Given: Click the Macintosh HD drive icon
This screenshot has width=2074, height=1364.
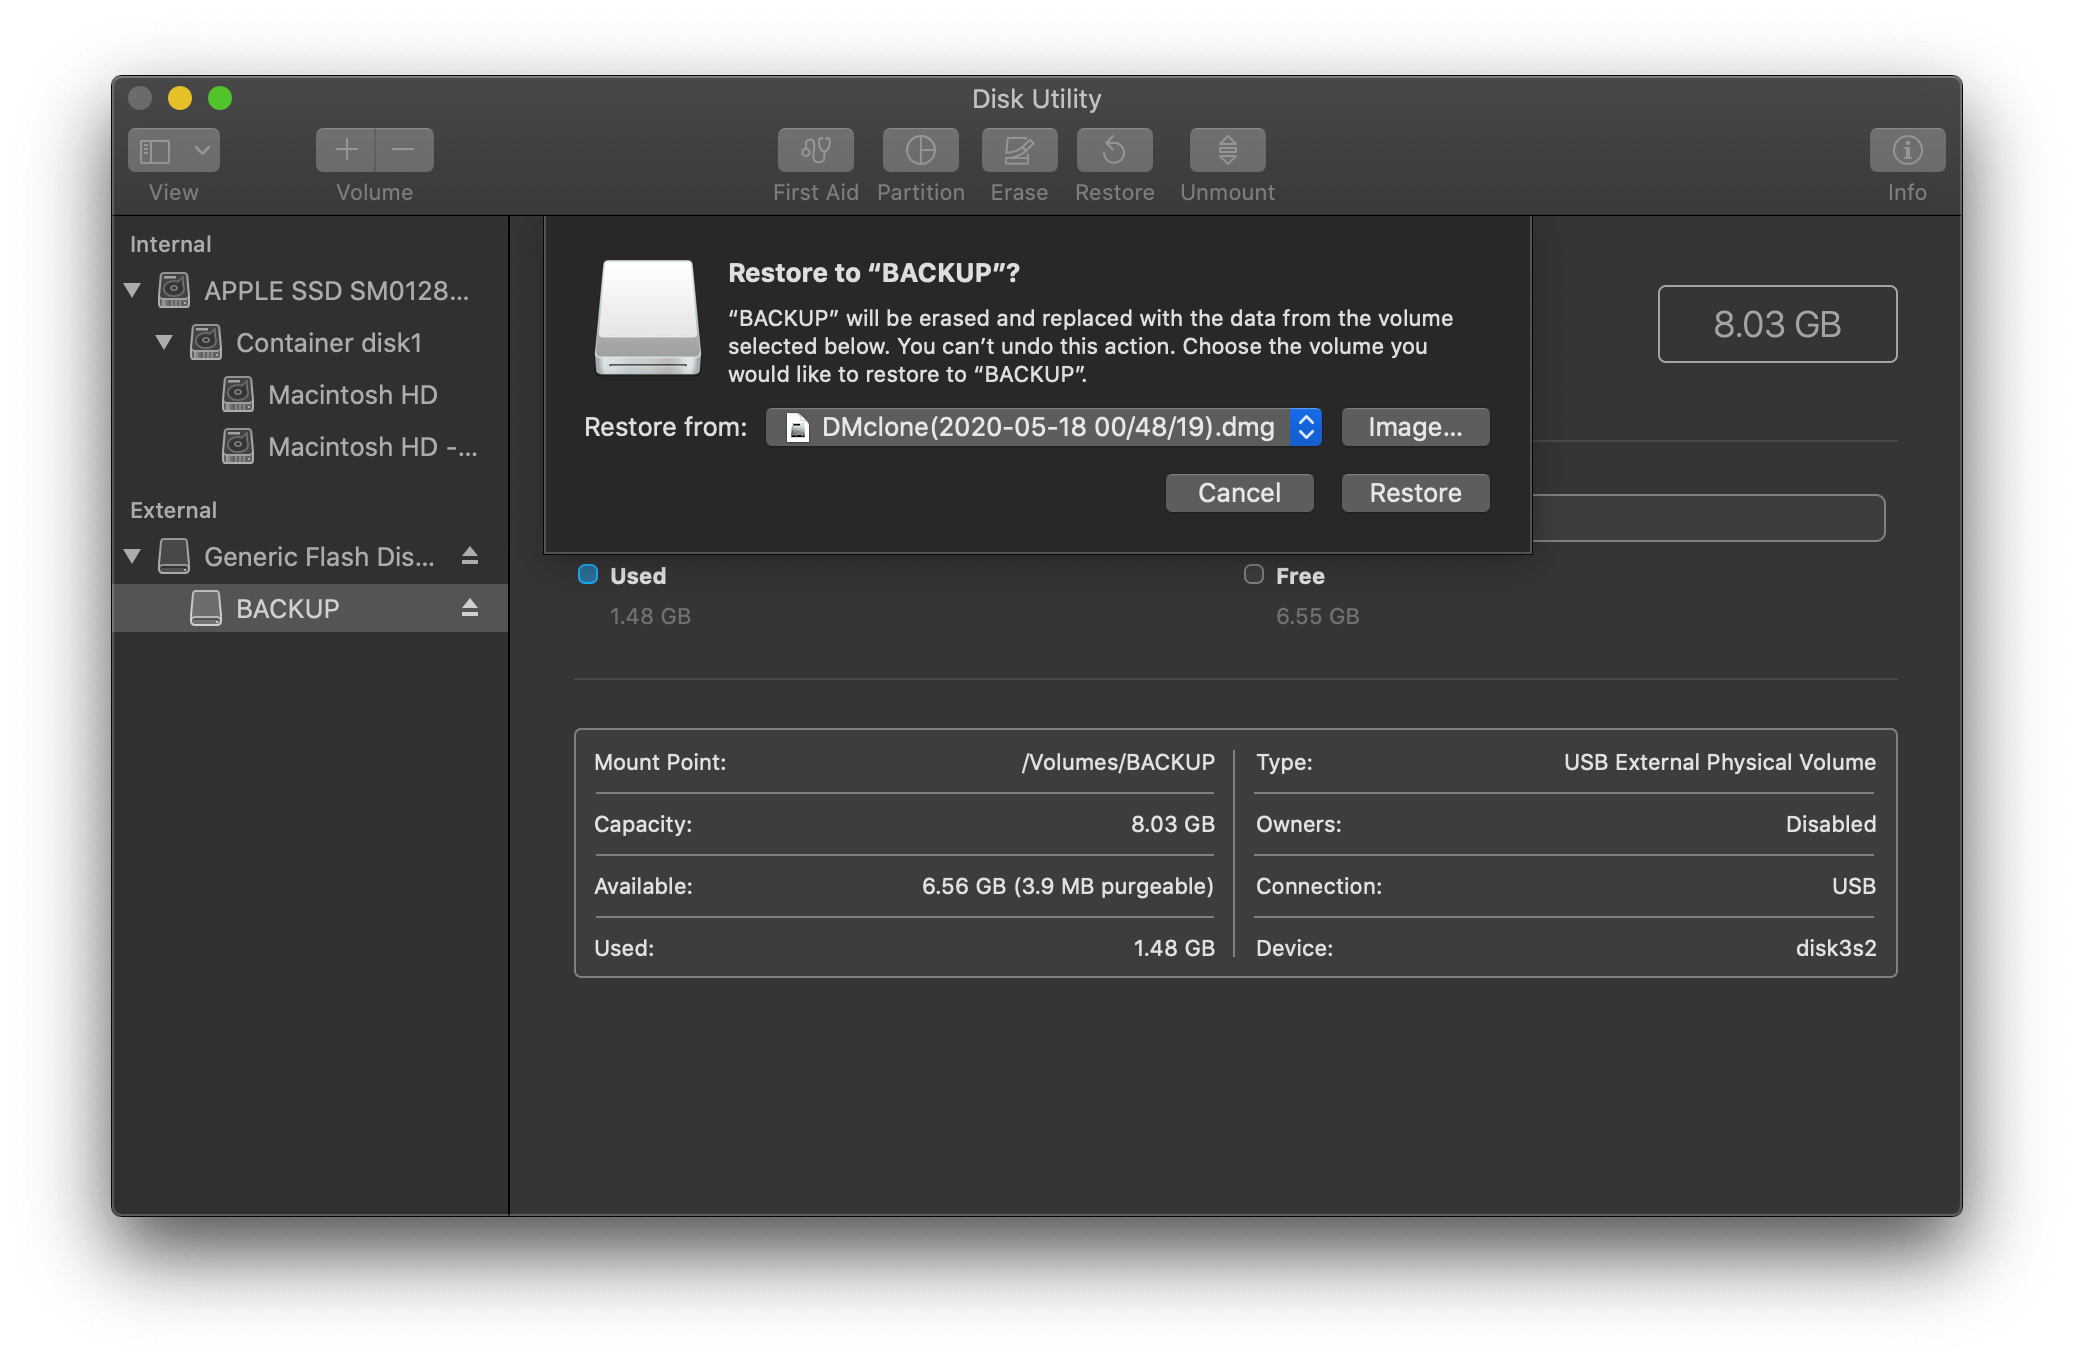Looking at the screenshot, I should 238,394.
